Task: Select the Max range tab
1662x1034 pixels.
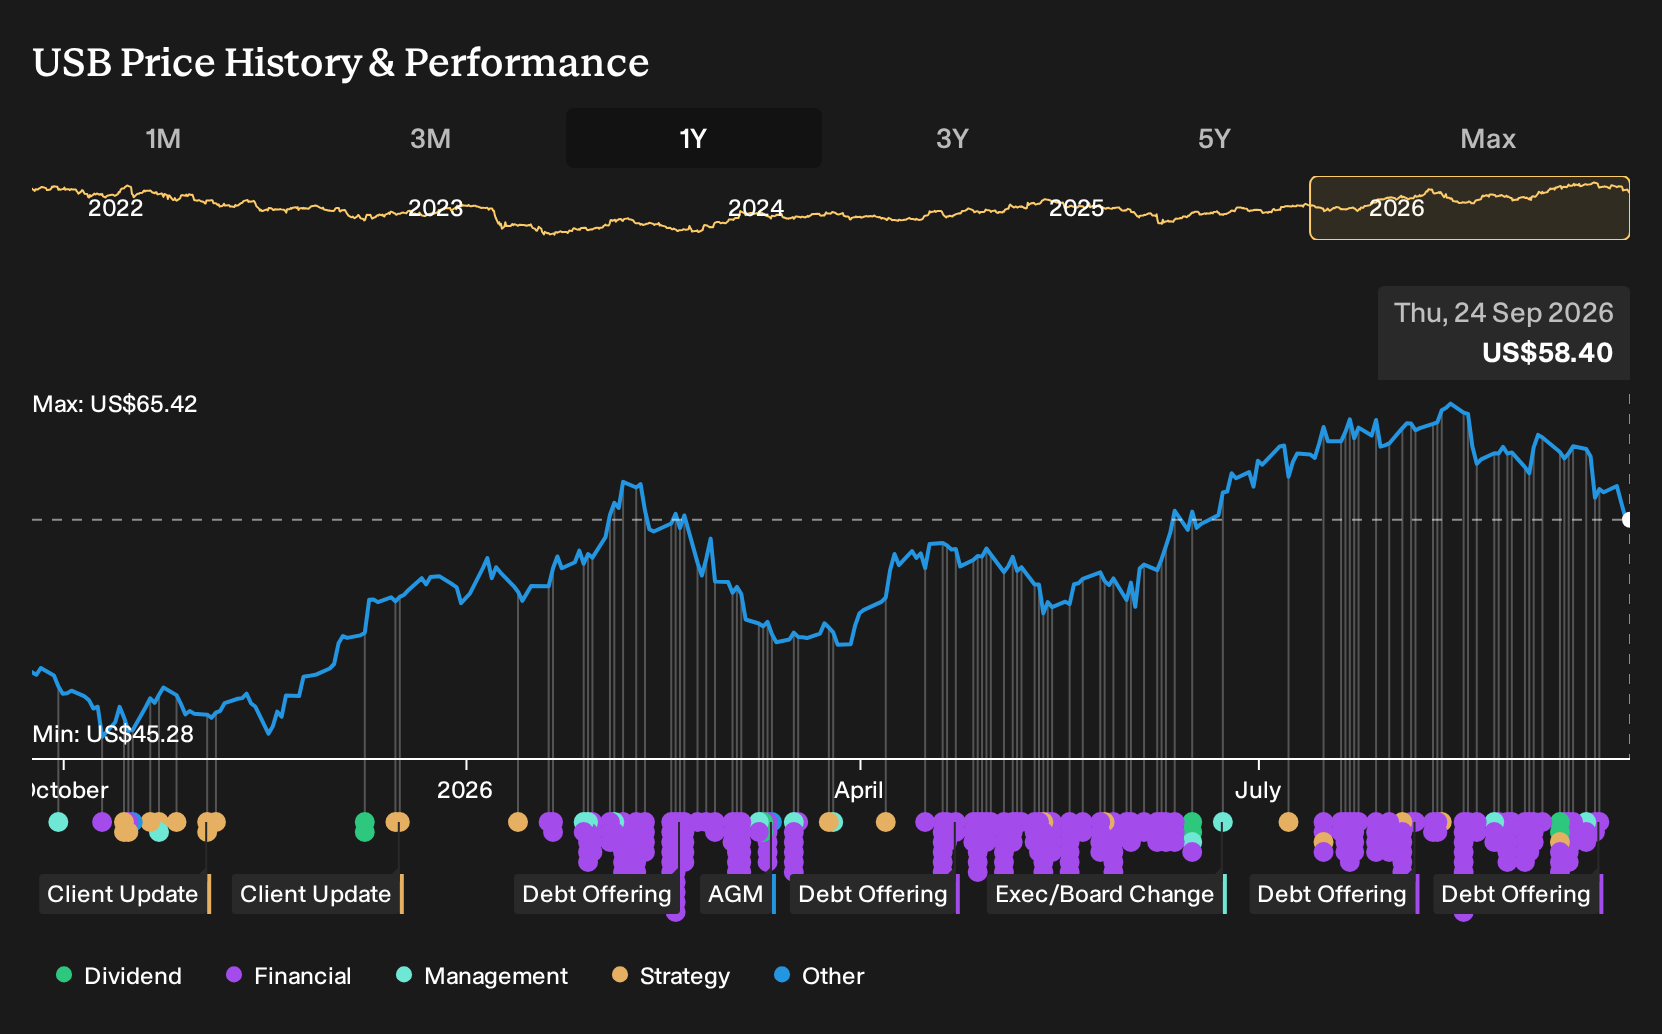Action: pos(1488,138)
